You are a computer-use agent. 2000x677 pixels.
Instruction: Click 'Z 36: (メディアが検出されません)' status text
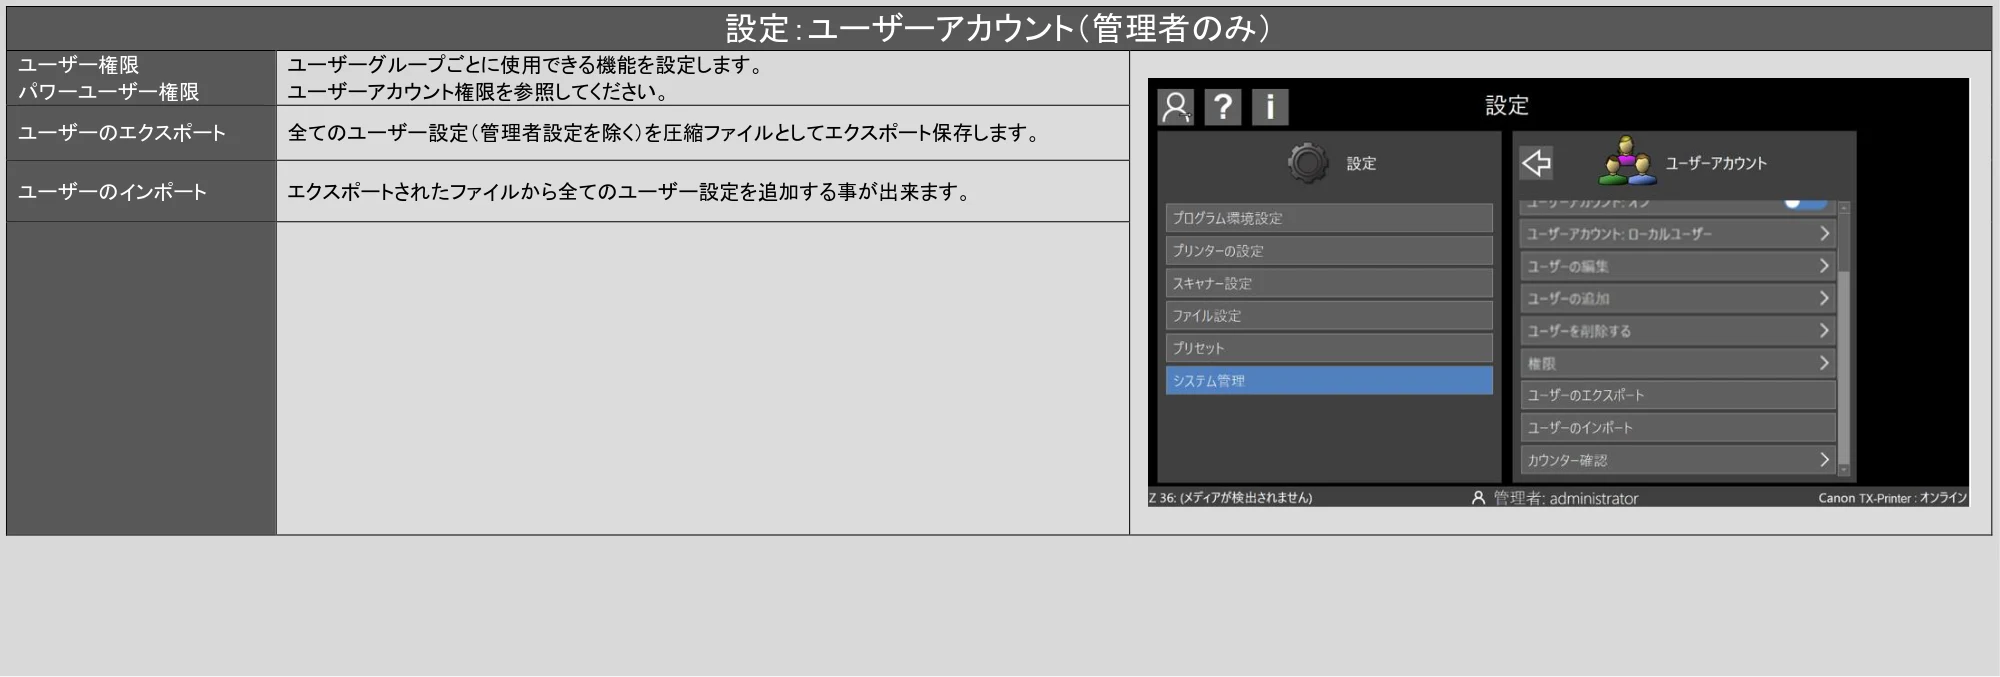point(1231,498)
